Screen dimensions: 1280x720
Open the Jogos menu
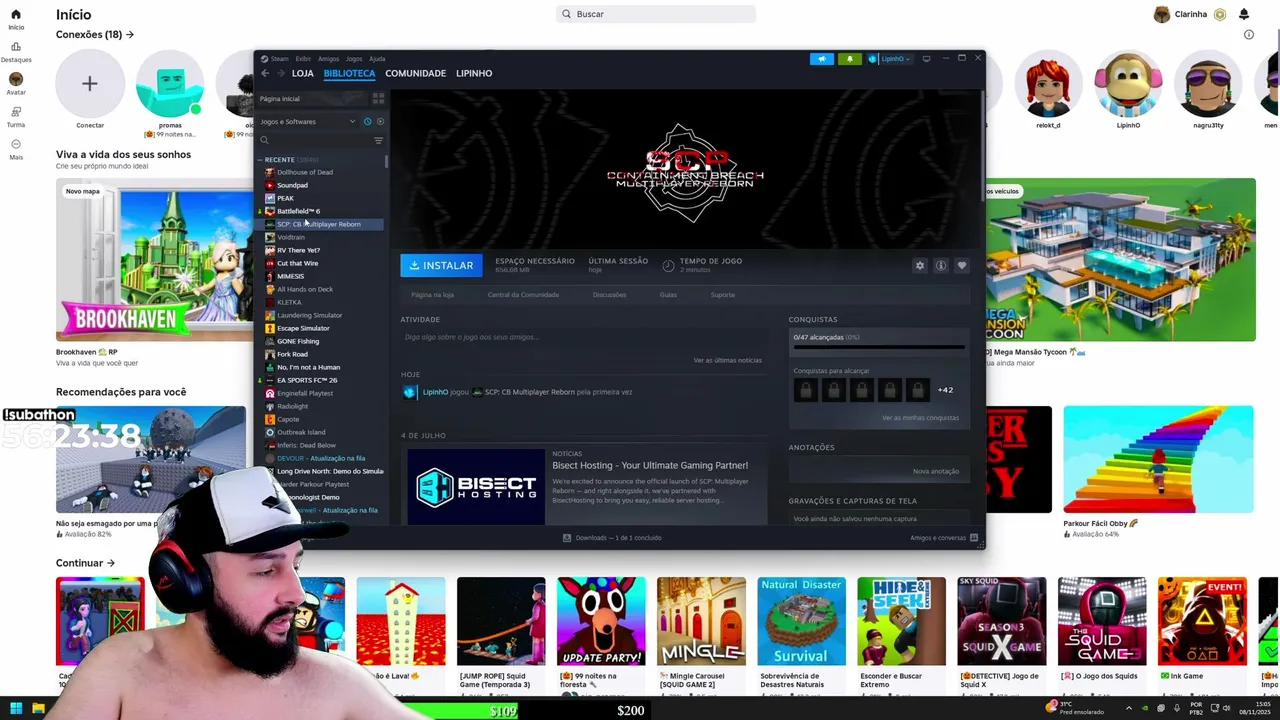coord(354,59)
